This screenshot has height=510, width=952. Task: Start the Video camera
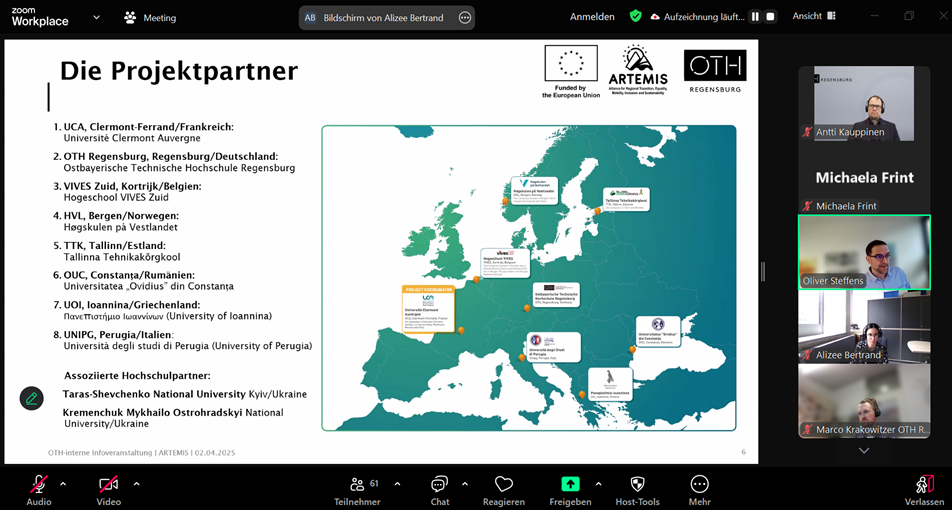109,490
